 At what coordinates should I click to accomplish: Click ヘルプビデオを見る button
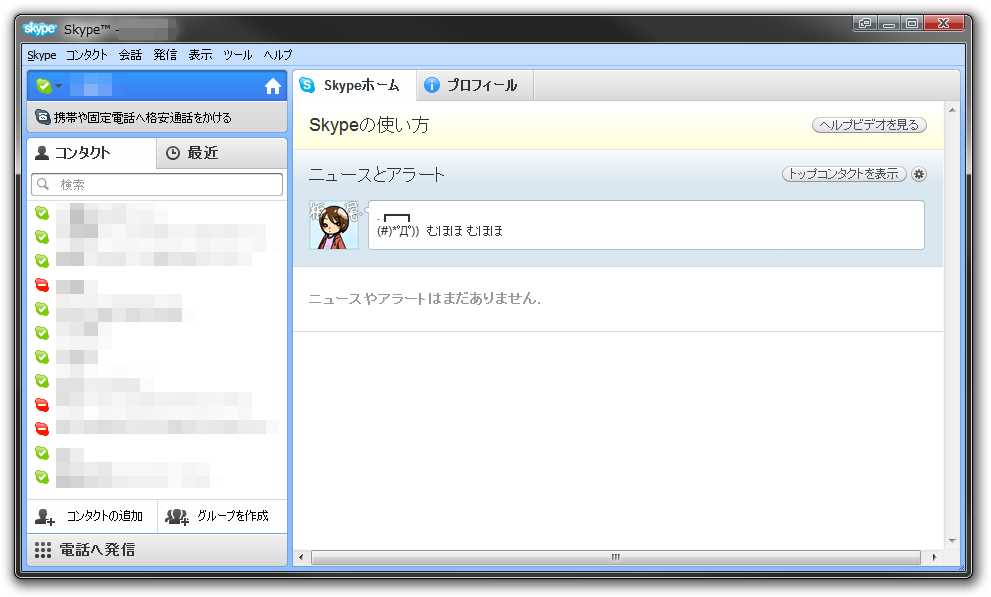(x=869, y=125)
